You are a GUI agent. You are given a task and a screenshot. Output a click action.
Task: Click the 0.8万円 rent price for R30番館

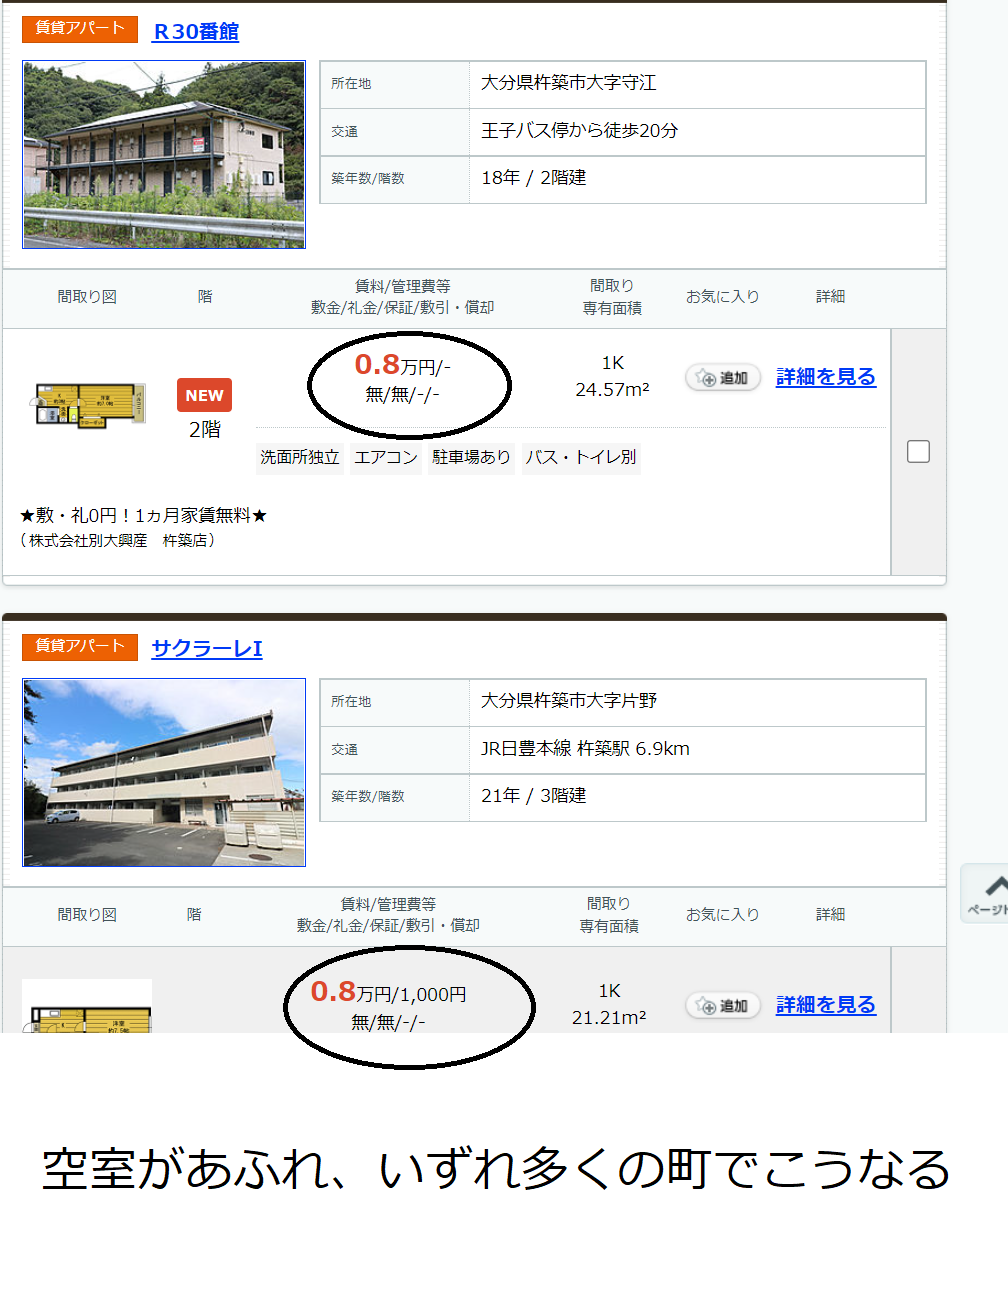378,365
